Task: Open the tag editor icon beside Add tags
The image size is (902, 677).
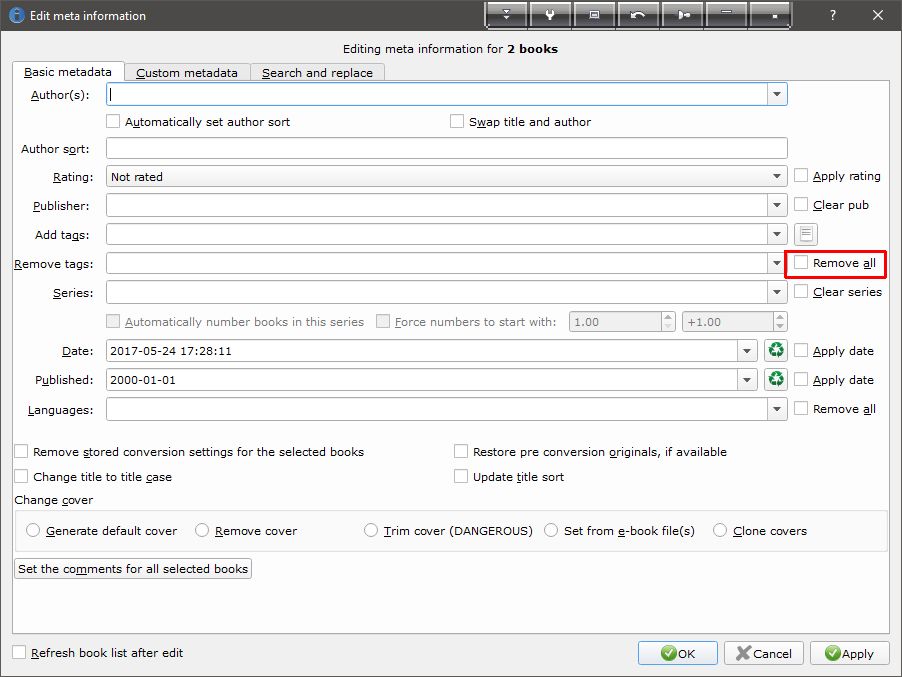Action: [806, 234]
